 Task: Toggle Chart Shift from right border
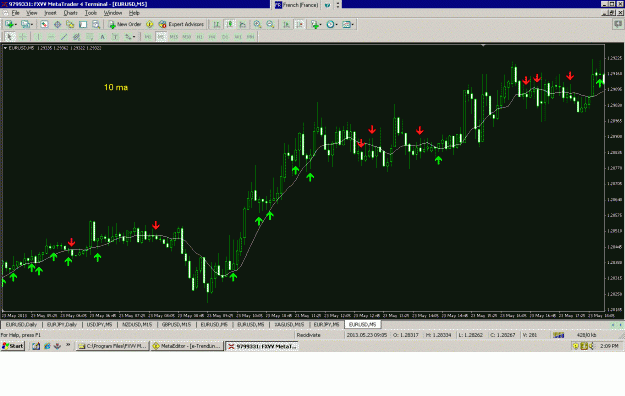click(x=299, y=24)
